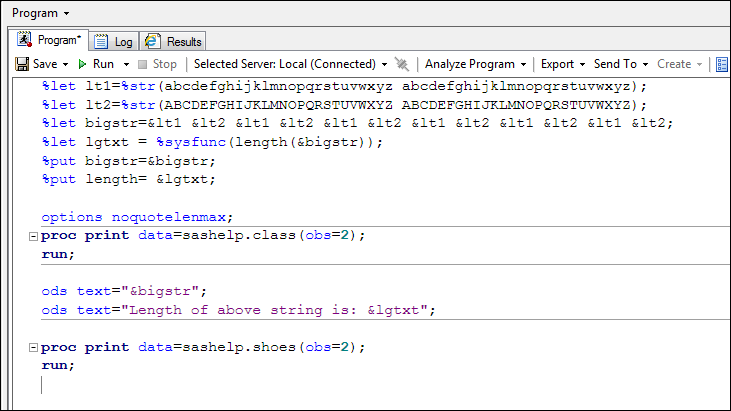Collapse the proc print sashelp.class block
This screenshot has width=731, height=411.
(33, 236)
